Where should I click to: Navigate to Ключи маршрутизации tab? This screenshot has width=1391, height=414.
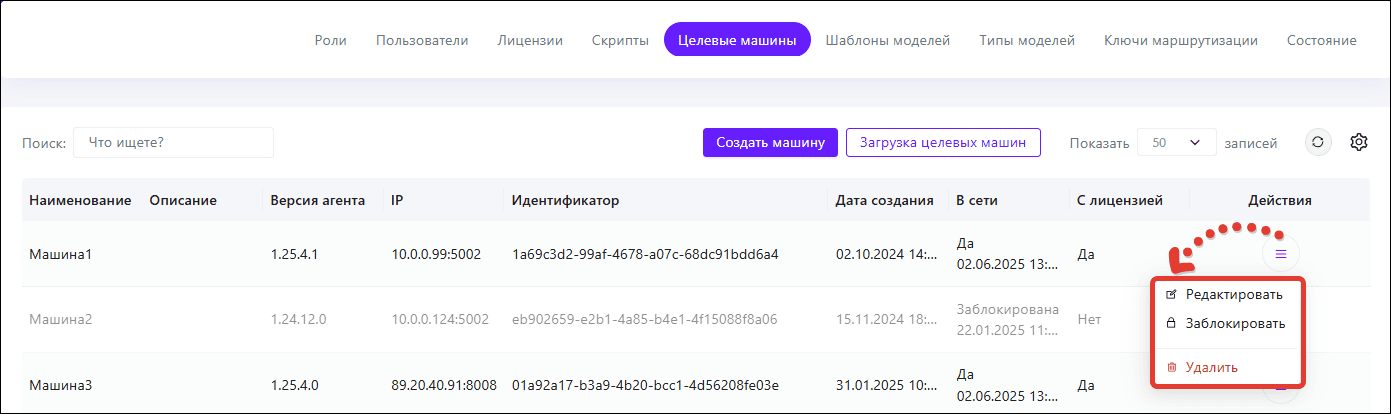tap(1180, 41)
